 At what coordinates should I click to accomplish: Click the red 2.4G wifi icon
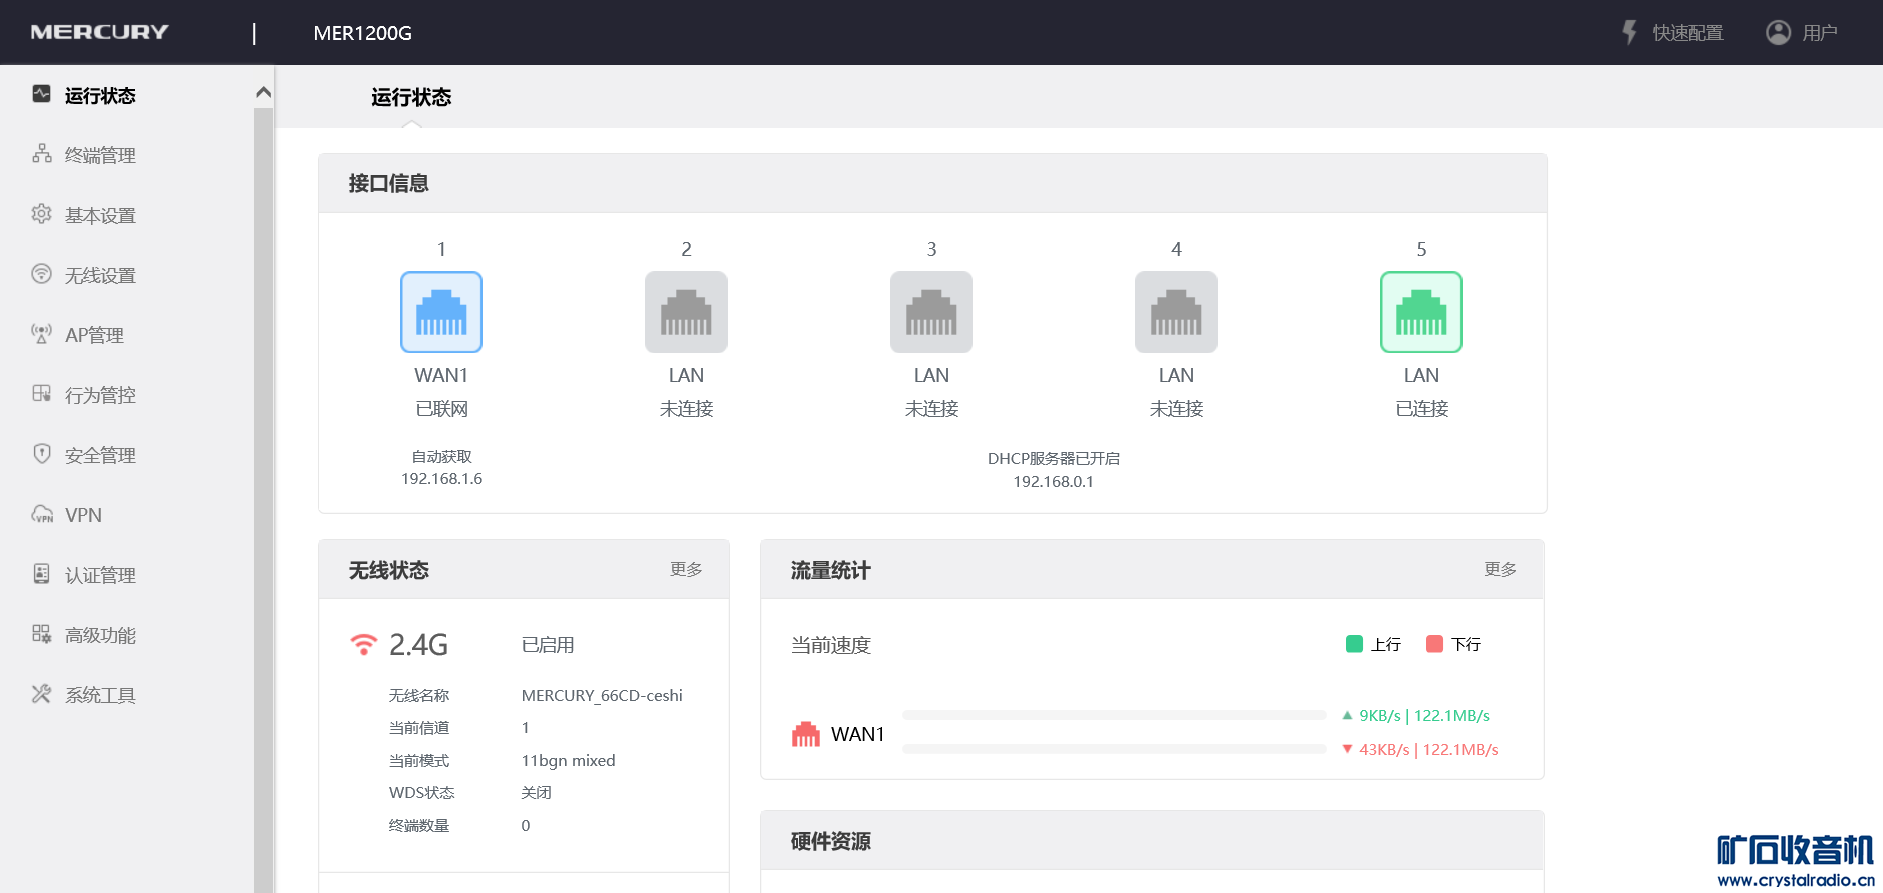tap(364, 644)
